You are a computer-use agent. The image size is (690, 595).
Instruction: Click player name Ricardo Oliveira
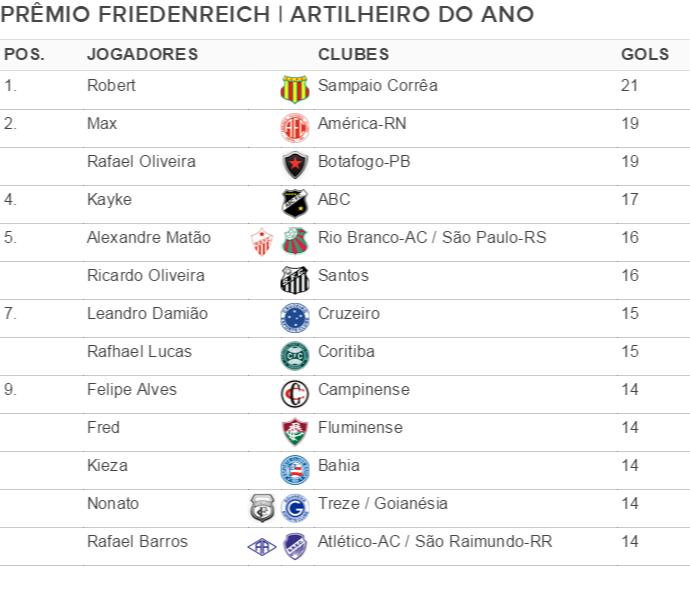[x=146, y=276]
